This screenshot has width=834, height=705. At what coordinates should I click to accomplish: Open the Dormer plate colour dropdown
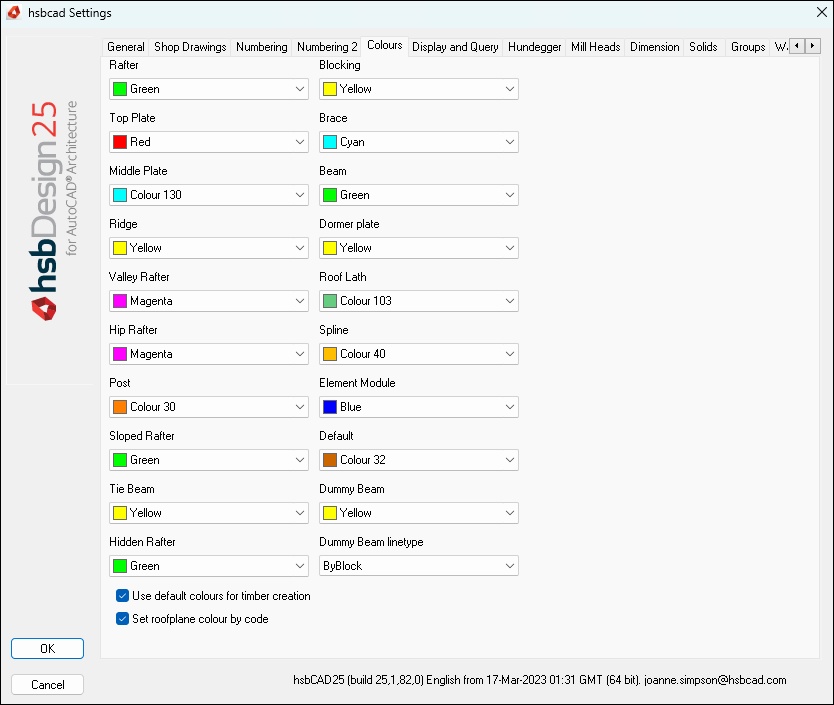pyautogui.click(x=419, y=248)
